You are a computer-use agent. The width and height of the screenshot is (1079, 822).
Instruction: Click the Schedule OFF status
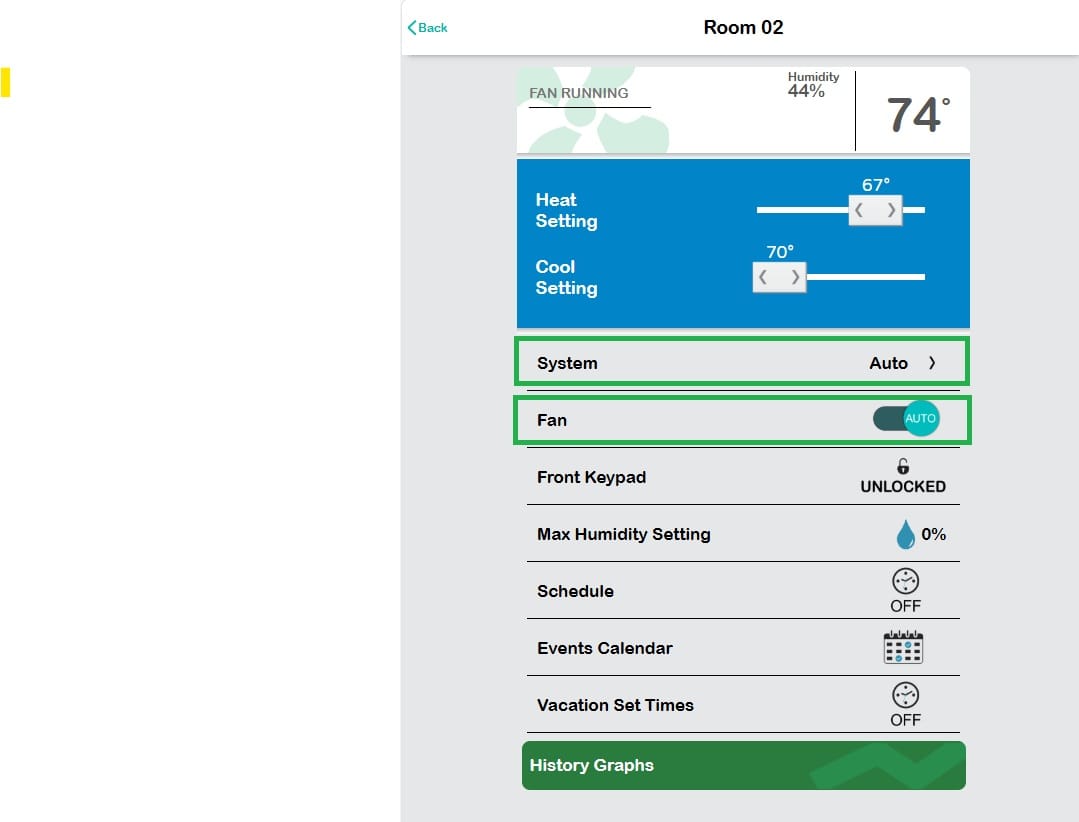click(906, 606)
